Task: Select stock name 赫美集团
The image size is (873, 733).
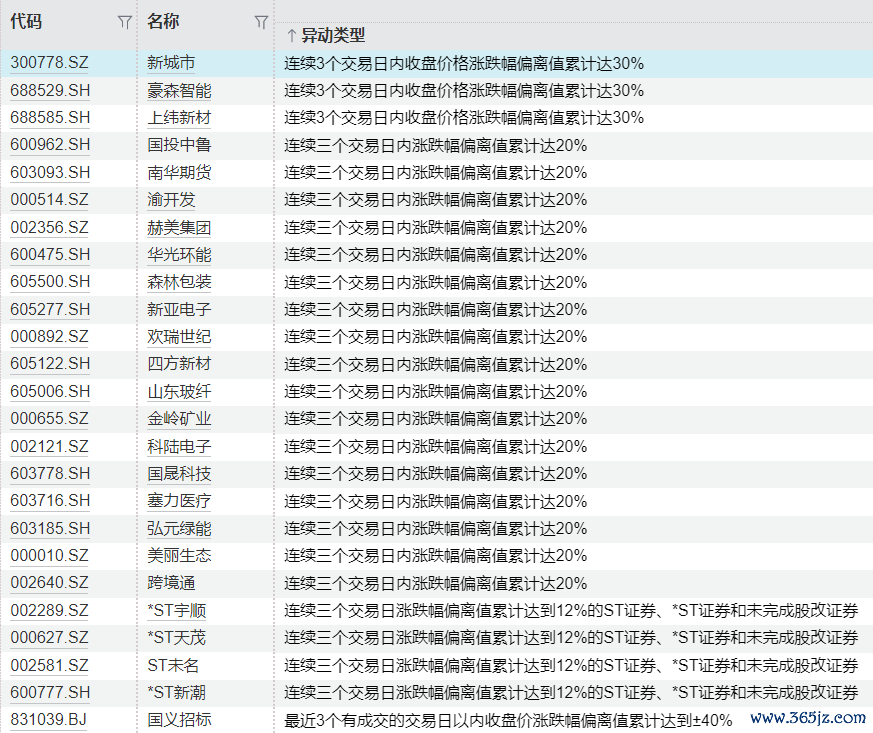Action: [x=179, y=227]
